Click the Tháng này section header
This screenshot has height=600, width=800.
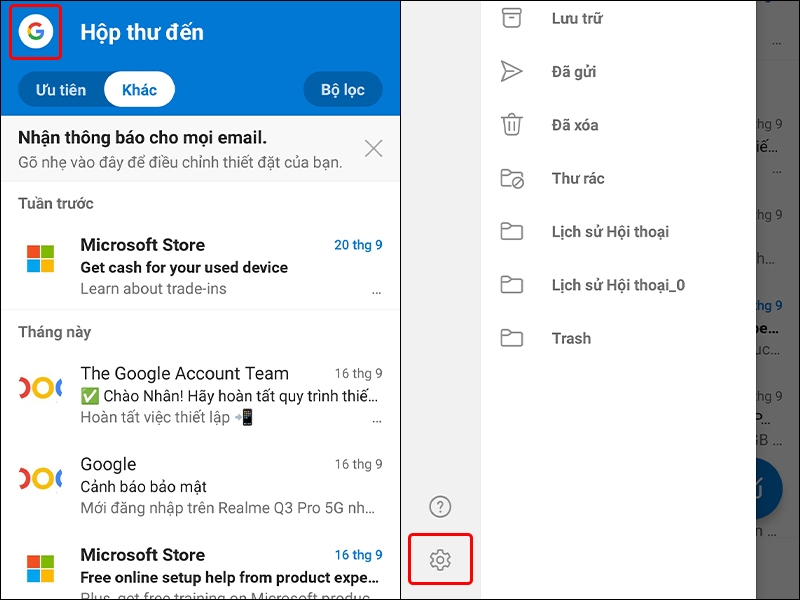click(x=55, y=332)
